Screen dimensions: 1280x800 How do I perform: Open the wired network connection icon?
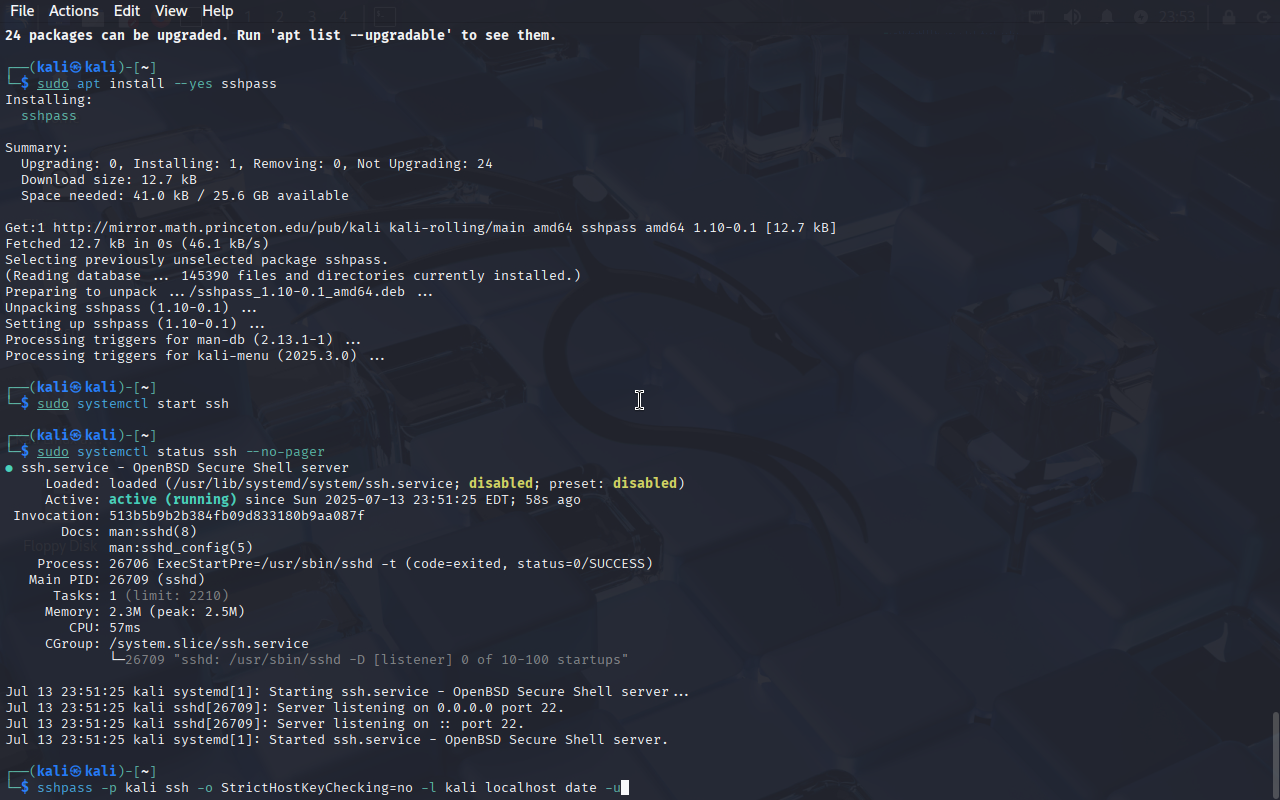point(1037,16)
